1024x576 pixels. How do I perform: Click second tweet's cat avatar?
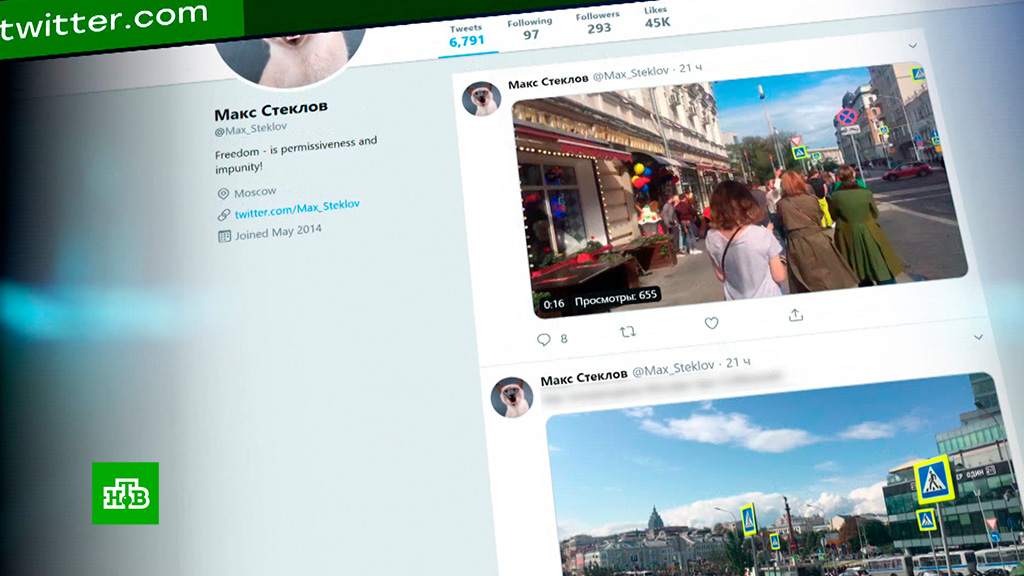tap(512, 396)
